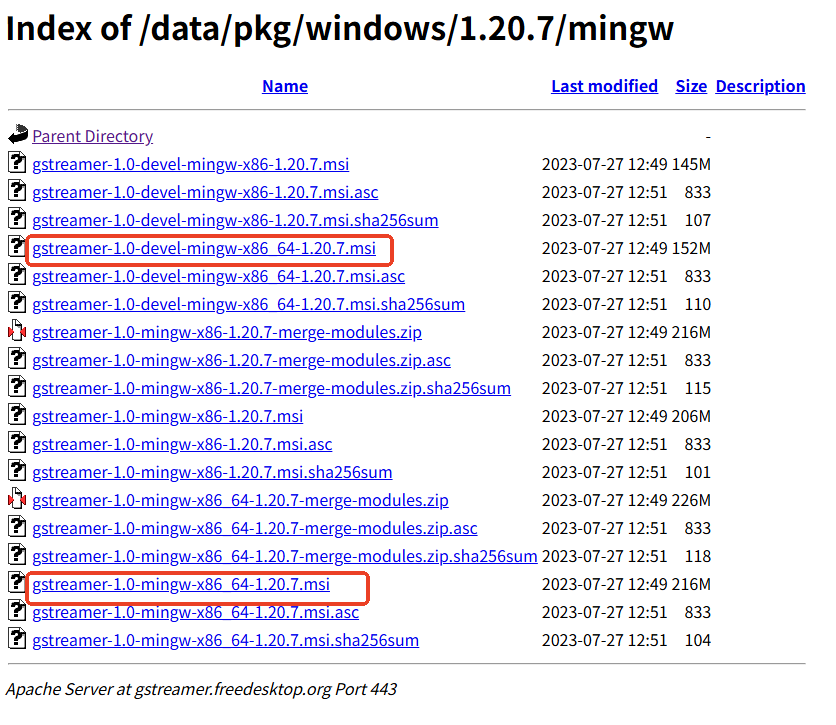Click file icon beside gstreamer-1.0-devel-mingw-x86_64-1.20.7.msi.asc
The width and height of the screenshot is (836, 725).
pos(17,275)
